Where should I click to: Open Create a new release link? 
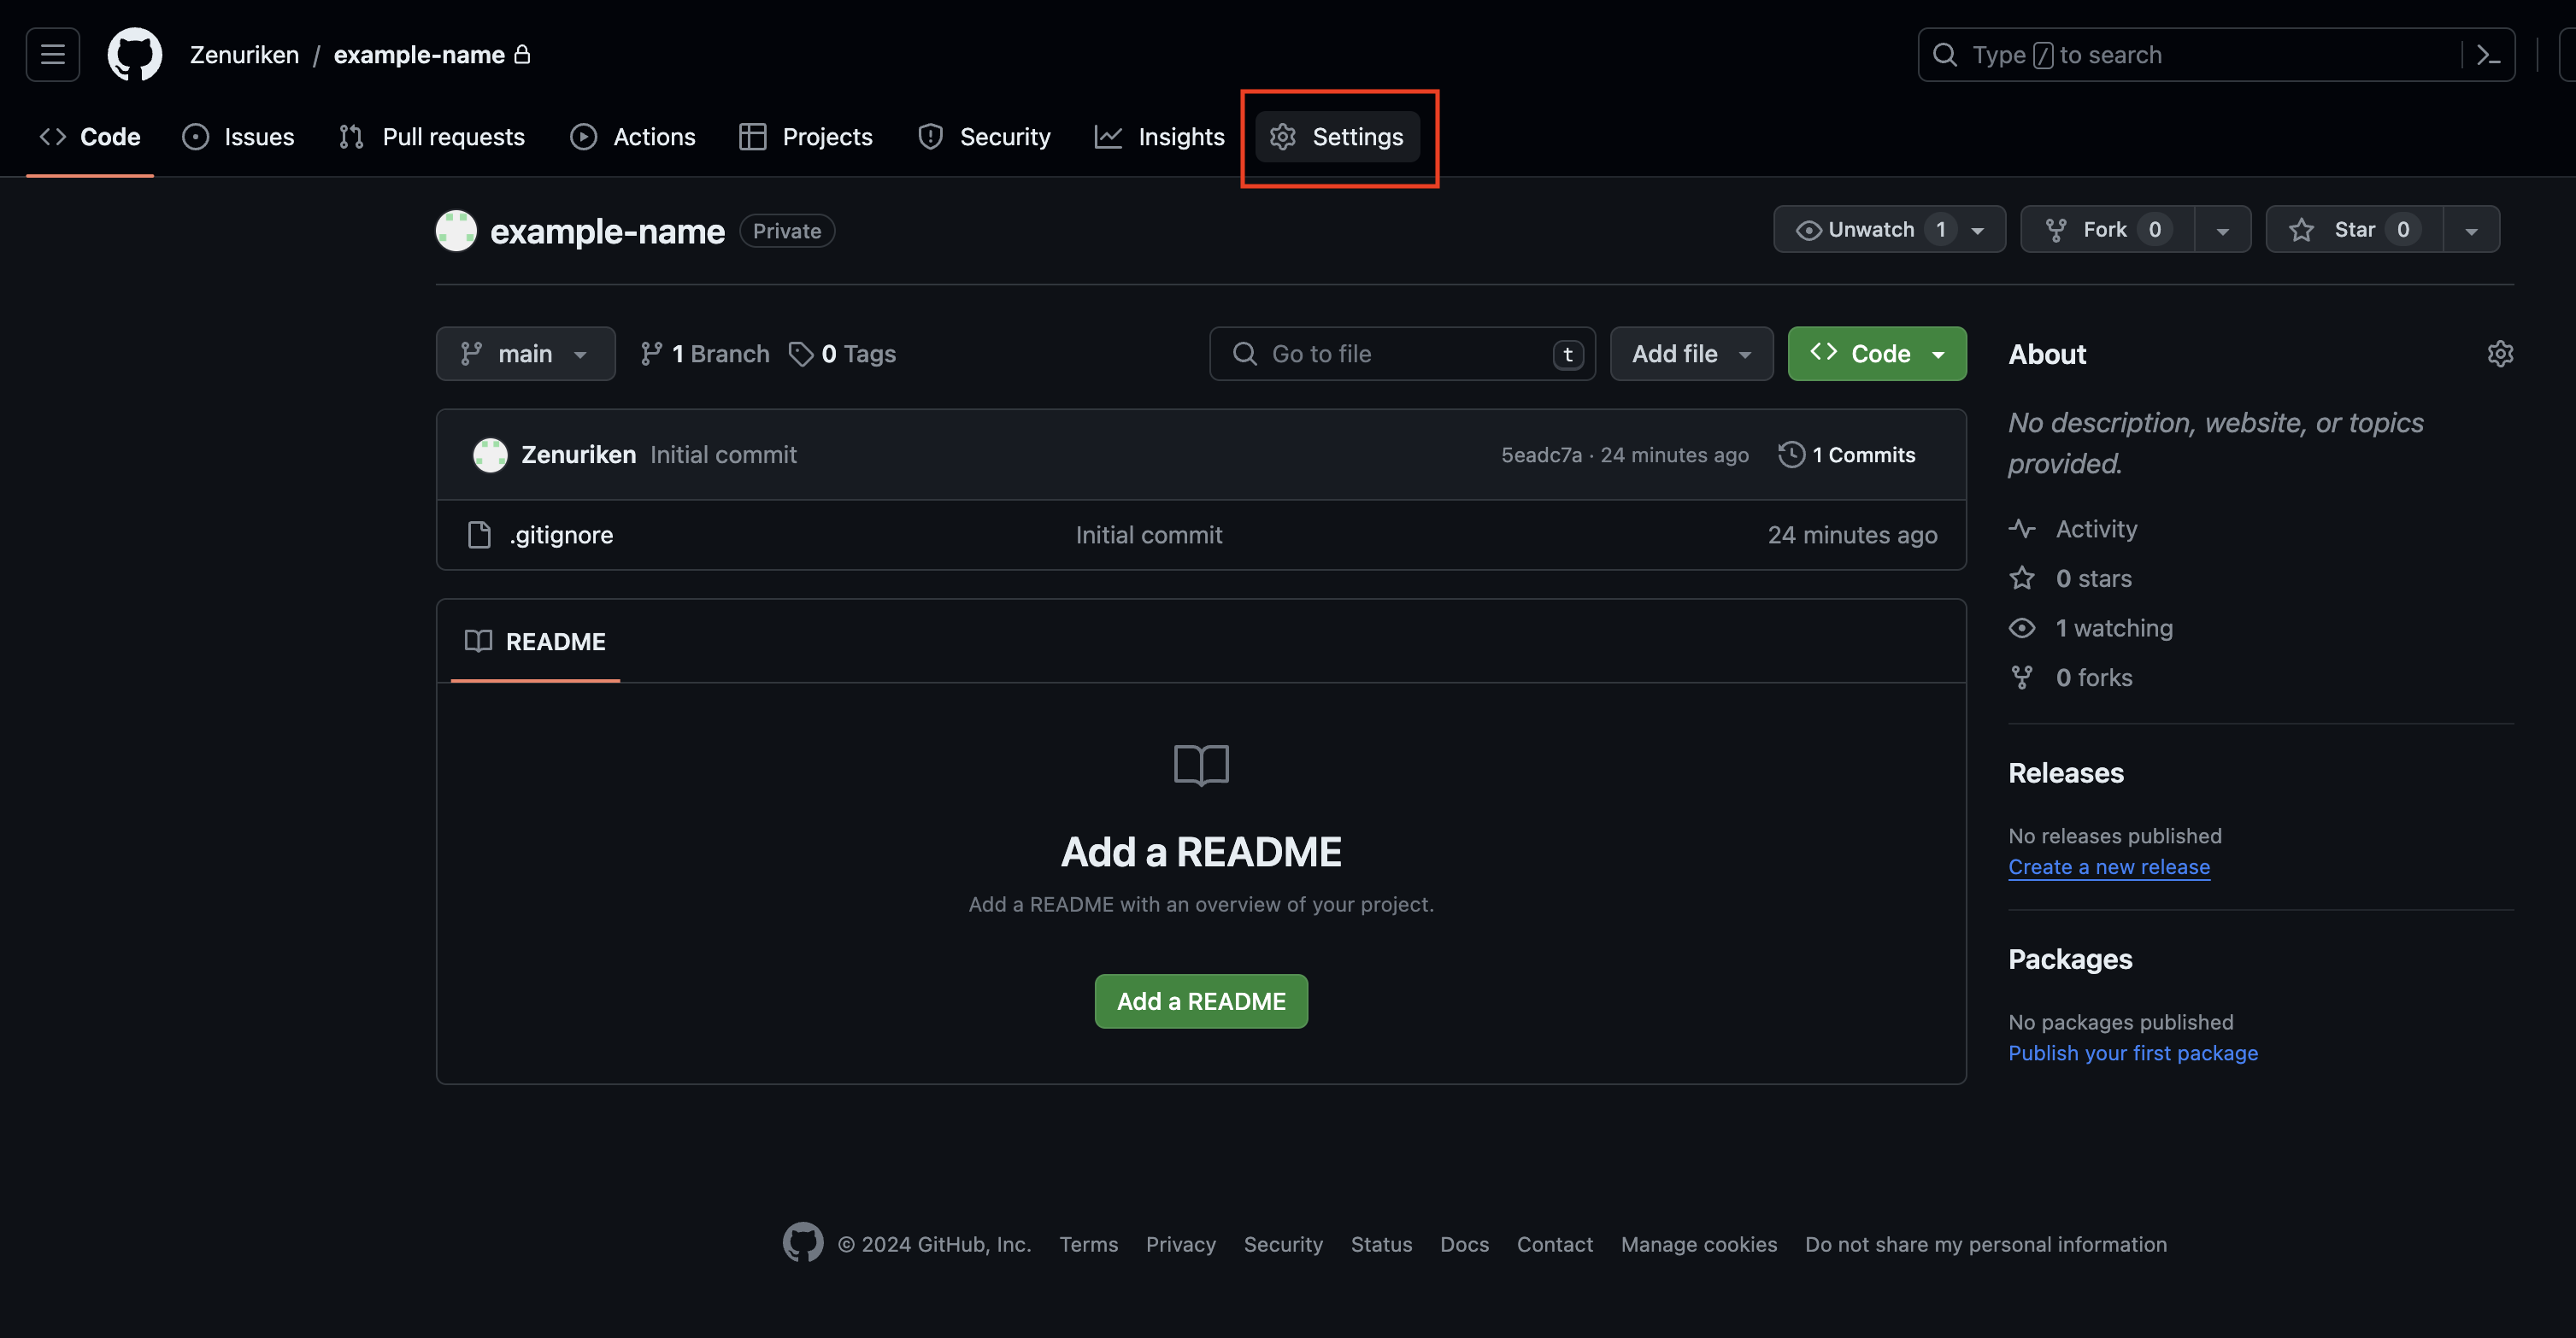[x=2109, y=867]
